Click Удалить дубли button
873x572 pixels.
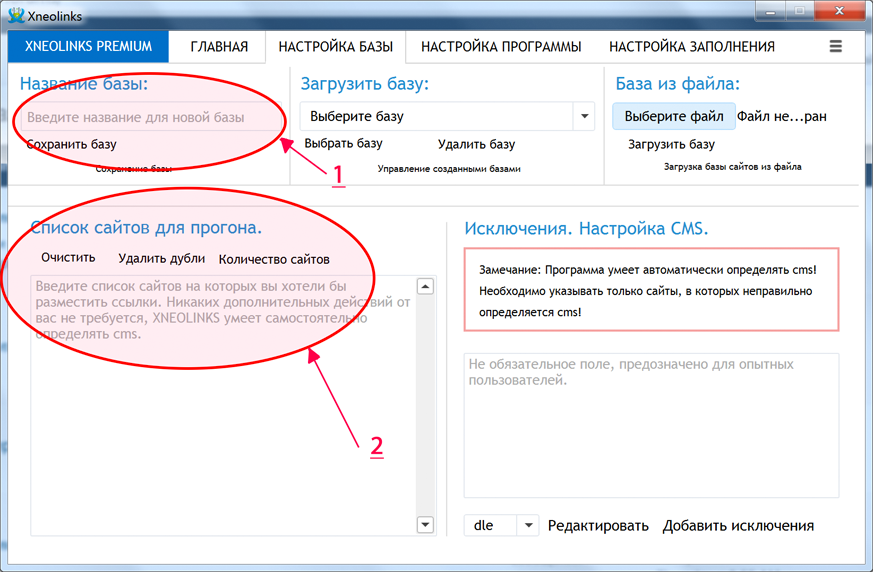tap(161, 258)
